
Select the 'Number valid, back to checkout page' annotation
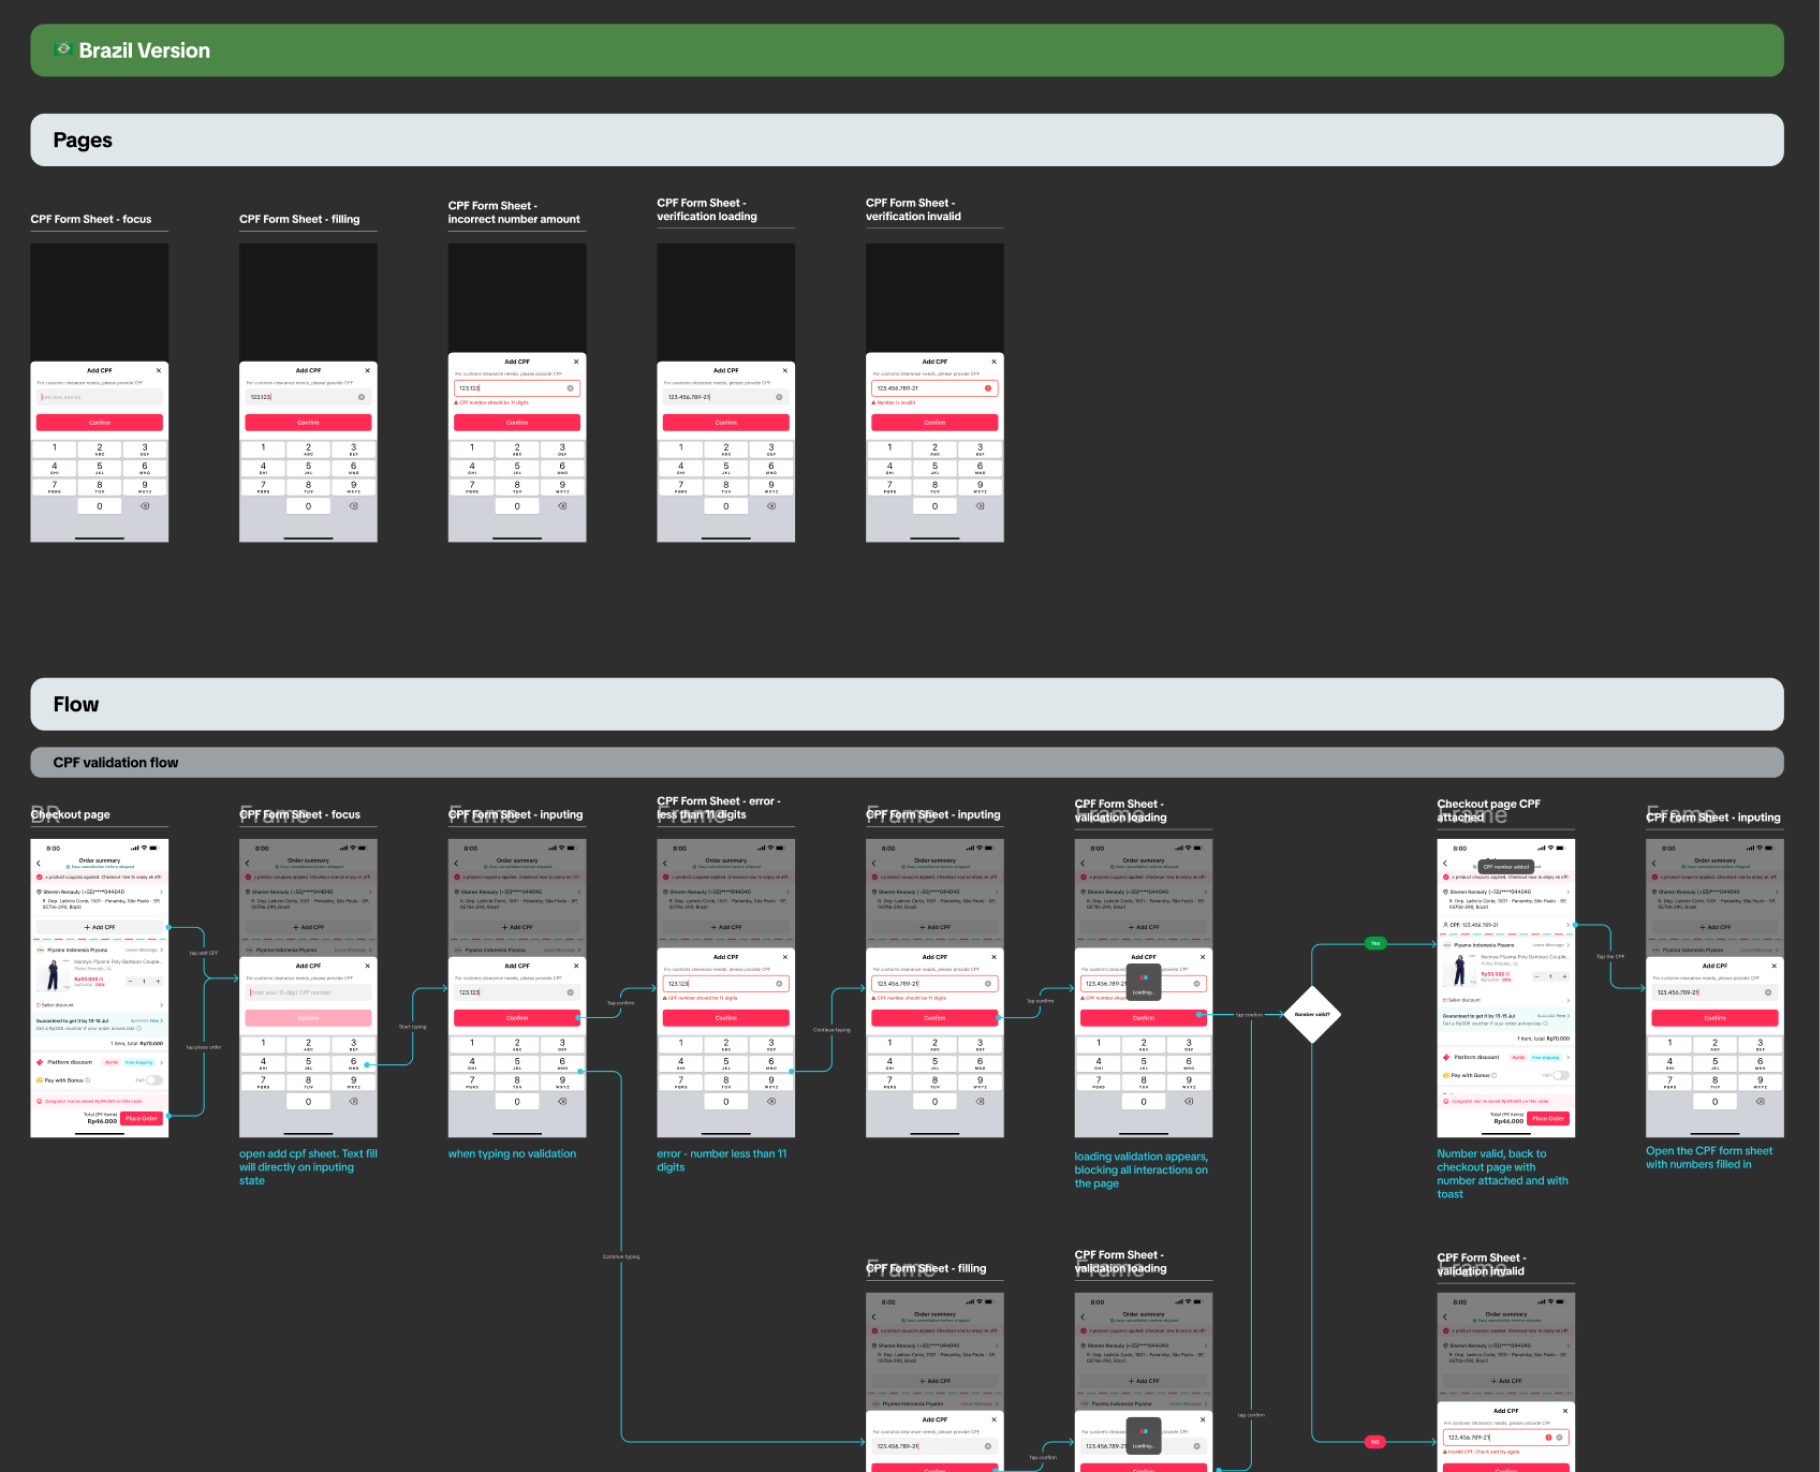(1503, 1174)
